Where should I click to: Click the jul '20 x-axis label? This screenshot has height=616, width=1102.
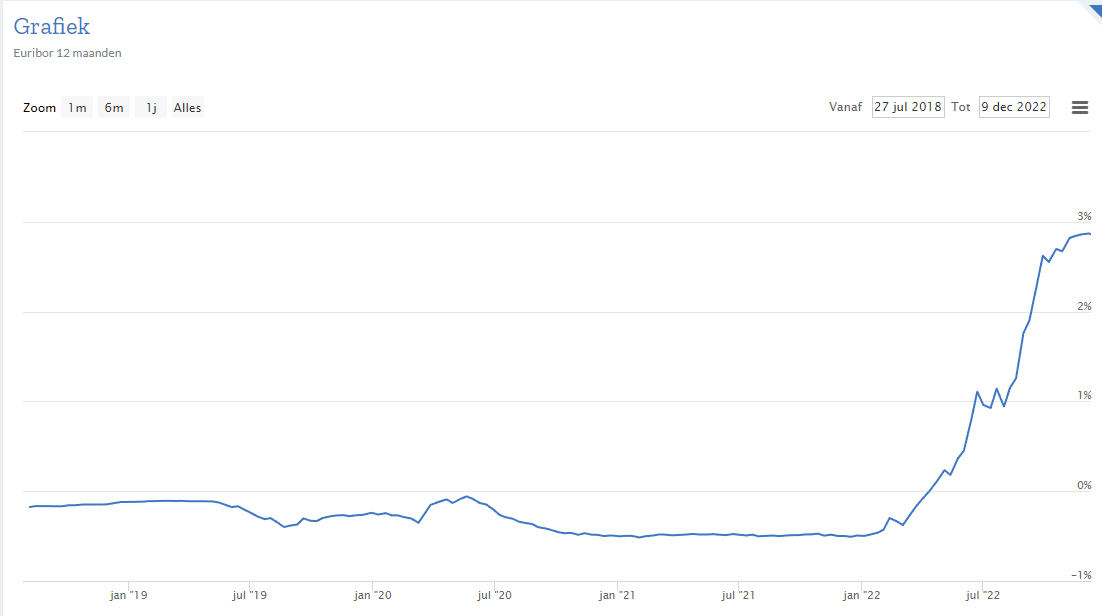point(495,596)
